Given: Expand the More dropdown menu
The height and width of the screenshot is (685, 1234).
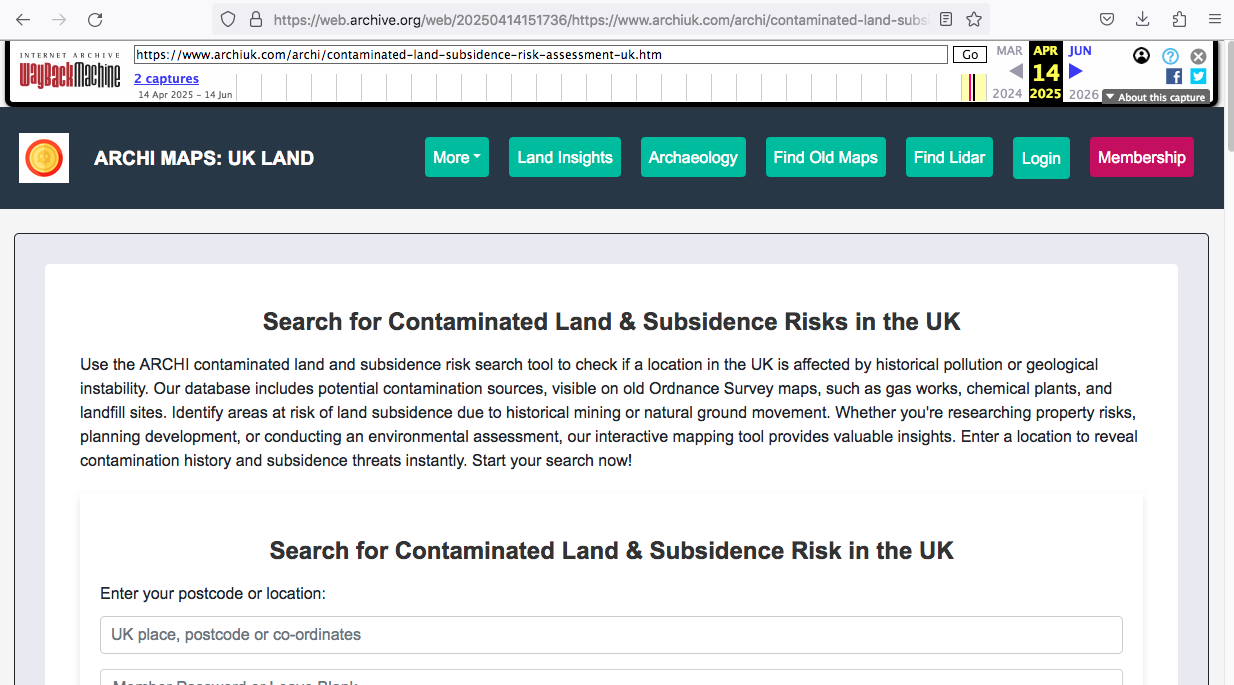Looking at the screenshot, I should tap(456, 157).
